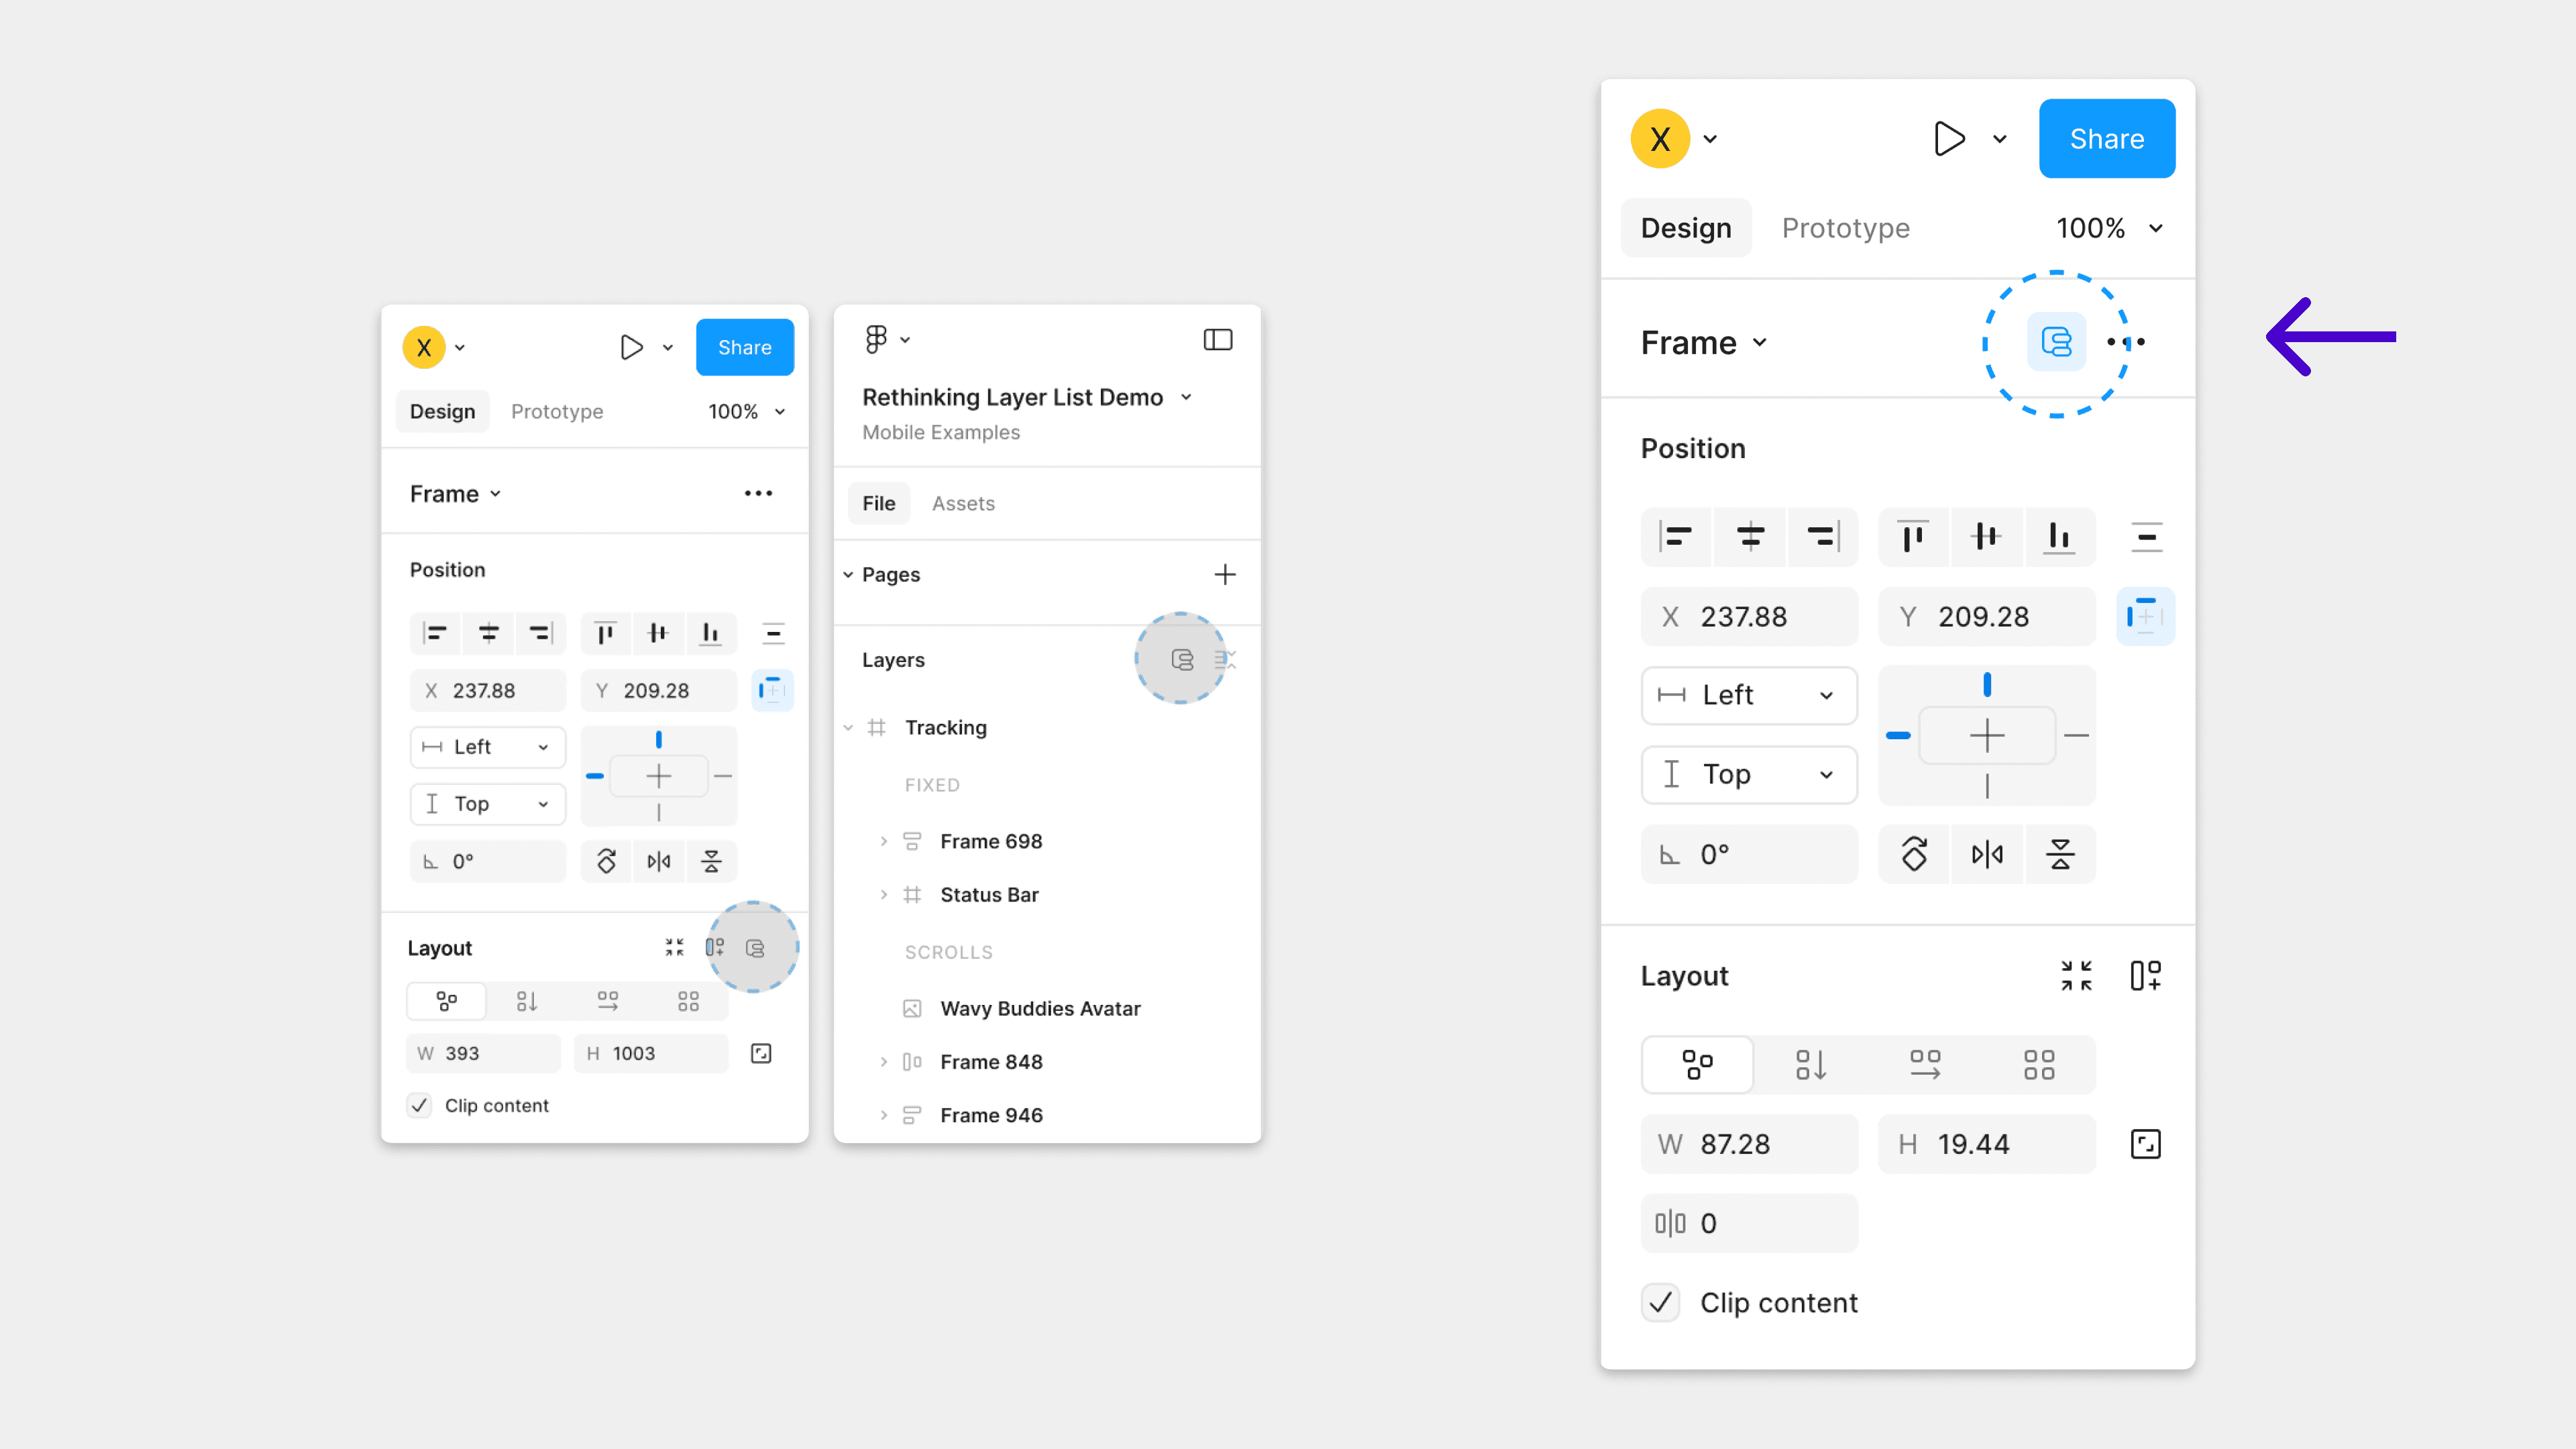Toggle Clip content checkbox in large panel
The height and width of the screenshot is (1449, 2576).
[1661, 1302]
